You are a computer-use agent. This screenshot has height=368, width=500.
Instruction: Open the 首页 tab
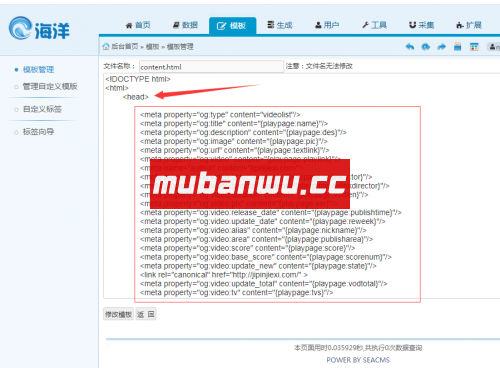click(x=138, y=25)
